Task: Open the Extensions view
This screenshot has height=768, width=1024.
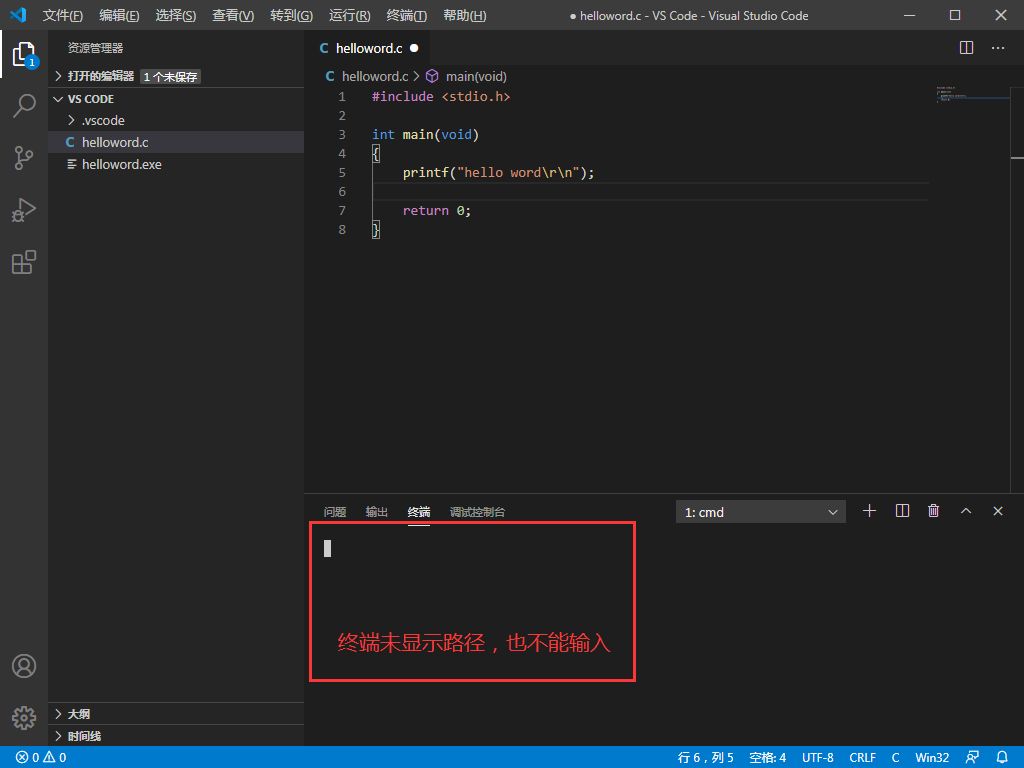Action: (x=24, y=262)
